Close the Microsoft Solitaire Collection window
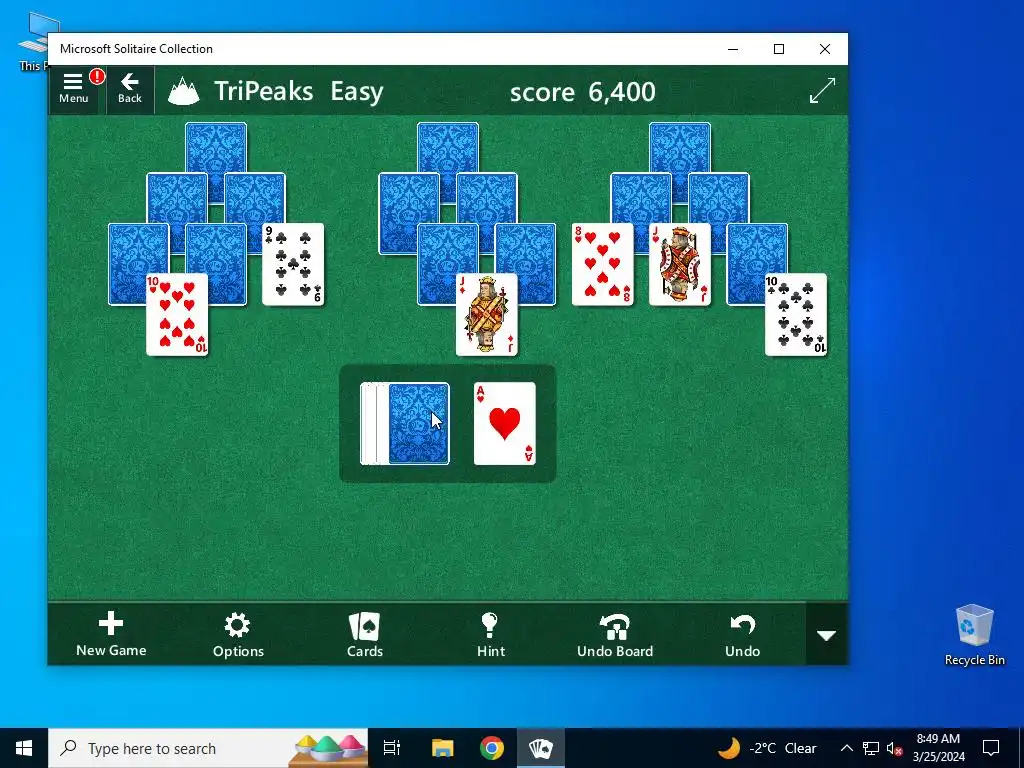1024x768 pixels. click(825, 49)
